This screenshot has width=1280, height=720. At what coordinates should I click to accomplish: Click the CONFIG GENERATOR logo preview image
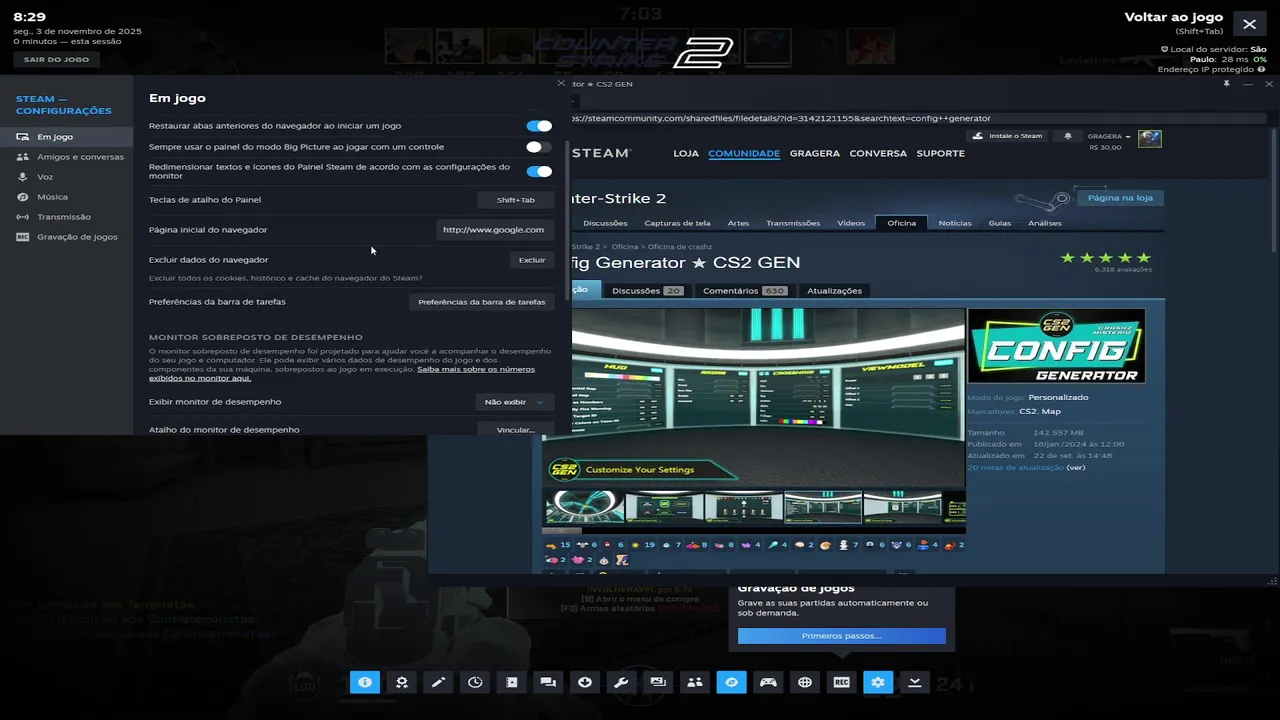1056,346
